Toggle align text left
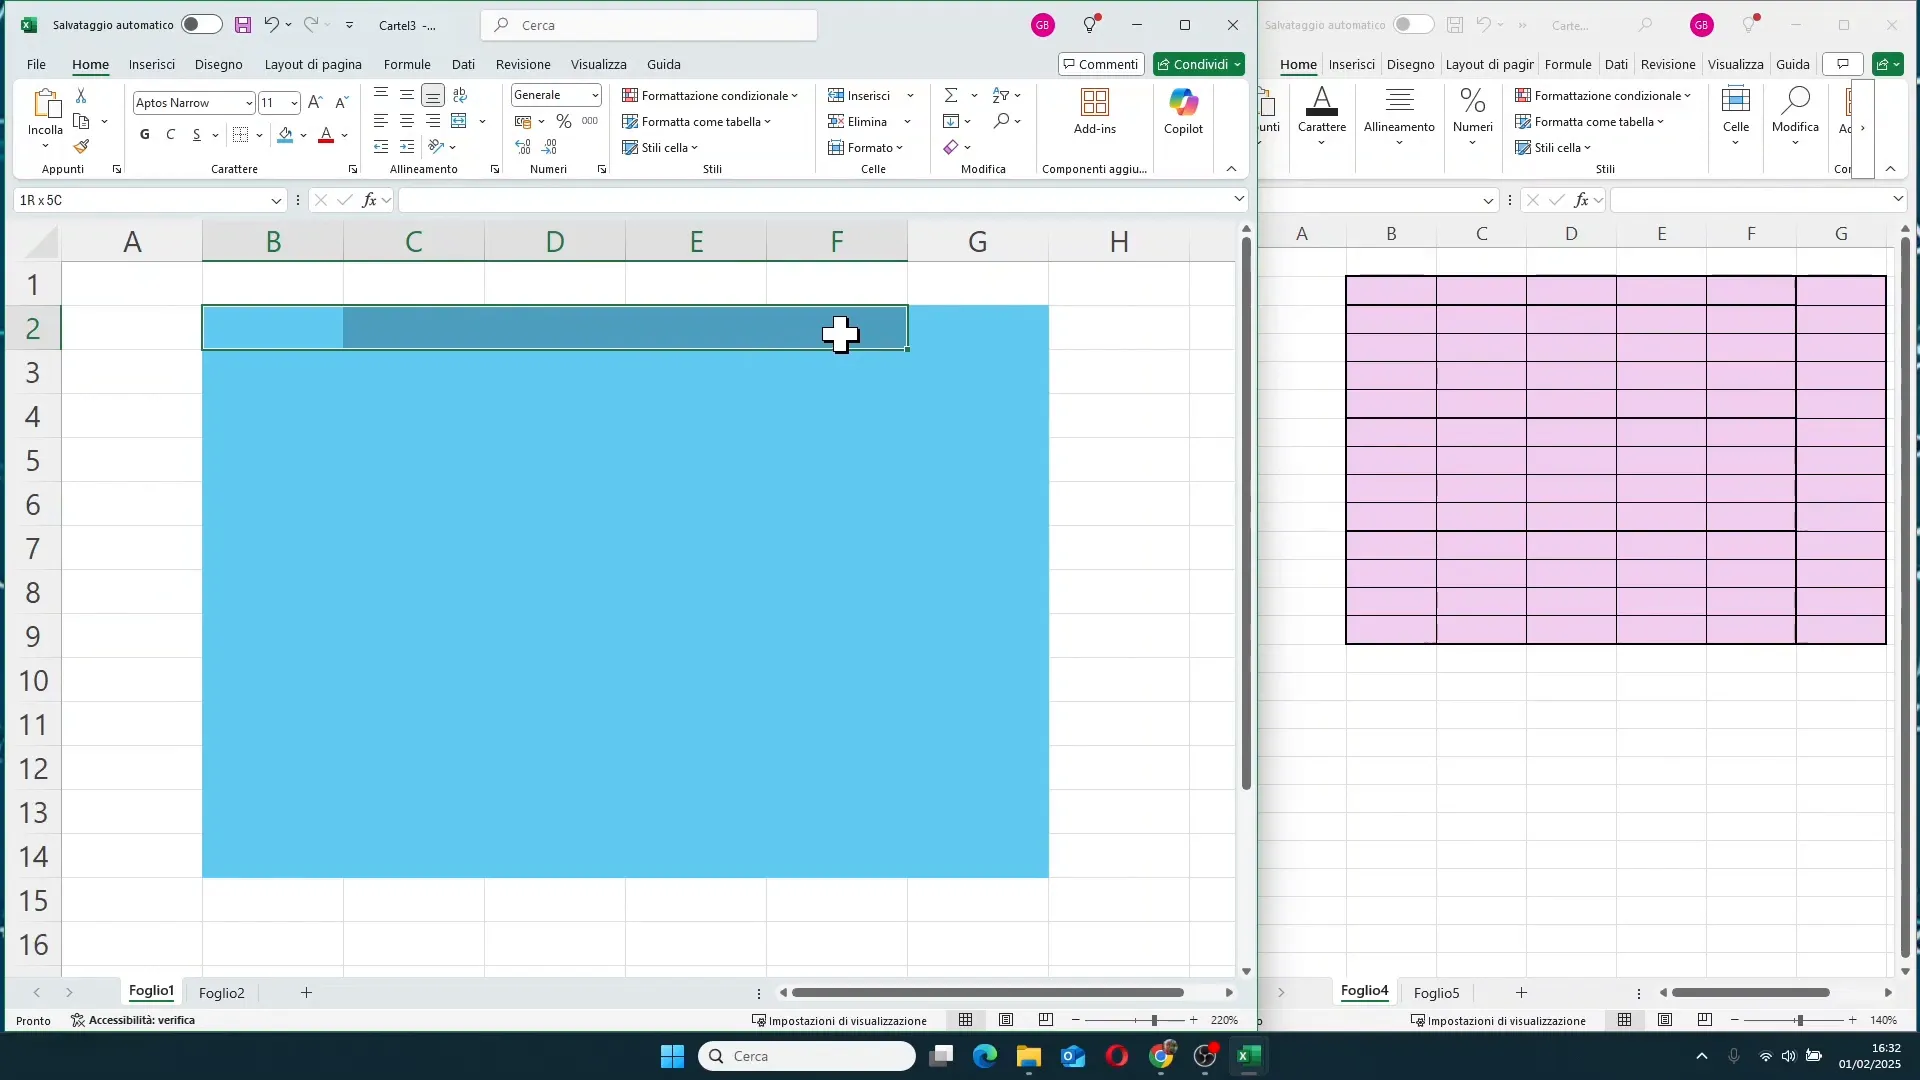Viewport: 1920px width, 1080px height. pos(381,121)
